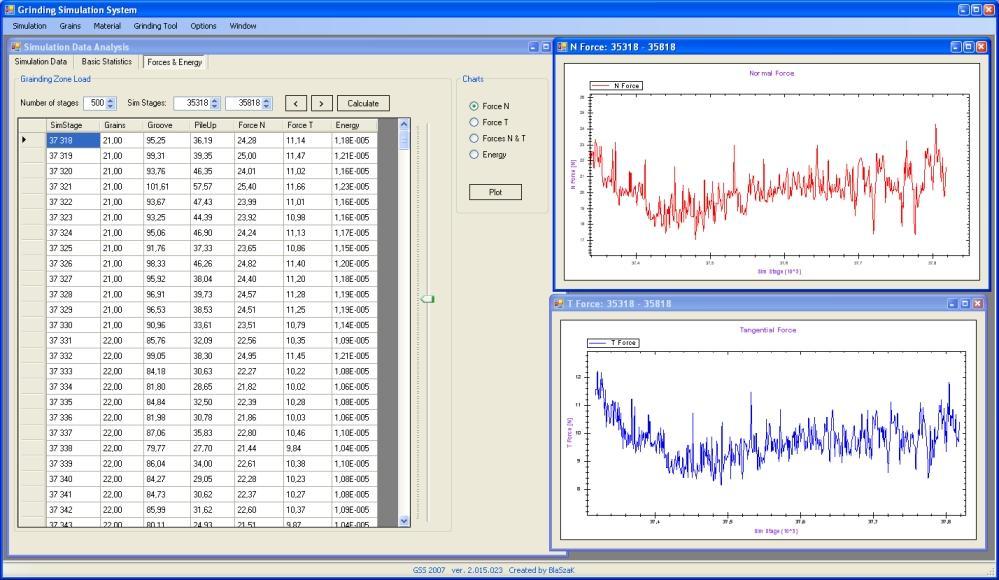This screenshot has height=580, width=999.
Task: Switch to the Basic Statistics tab
Action: pos(106,62)
